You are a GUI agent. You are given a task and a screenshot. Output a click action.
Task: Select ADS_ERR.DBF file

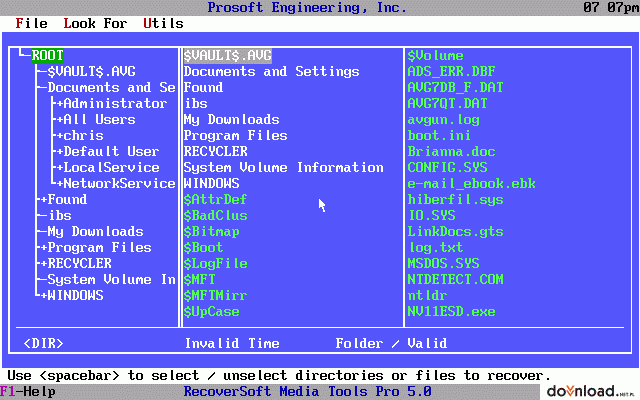pos(451,71)
